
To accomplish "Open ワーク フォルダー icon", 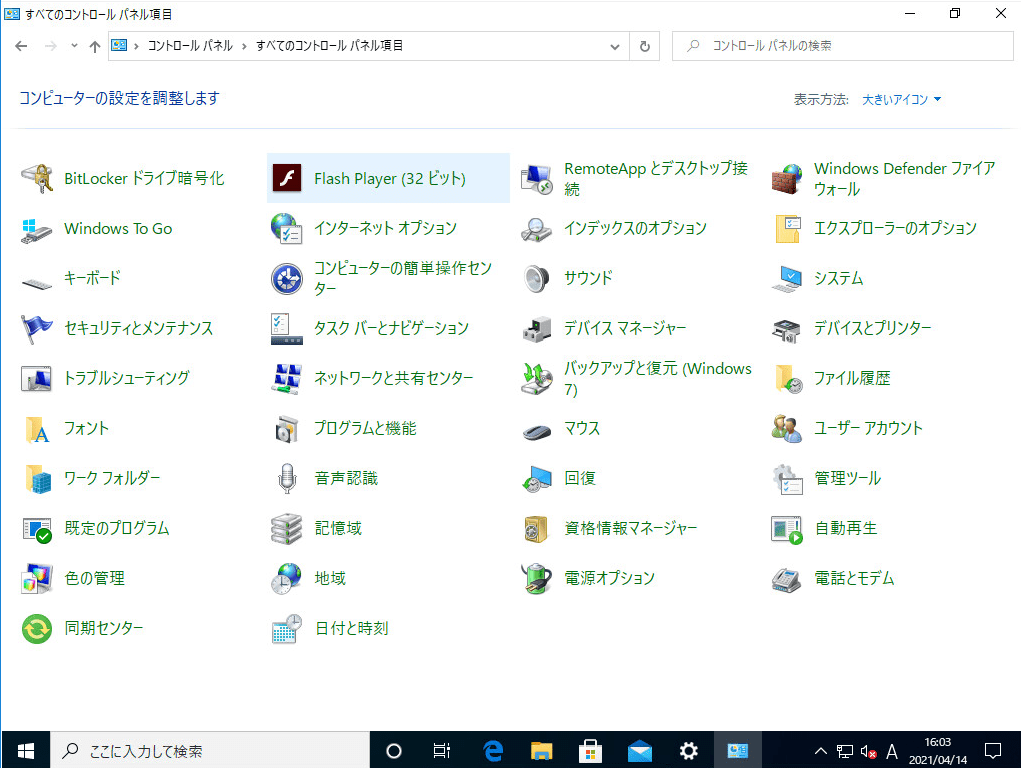I will [36, 479].
